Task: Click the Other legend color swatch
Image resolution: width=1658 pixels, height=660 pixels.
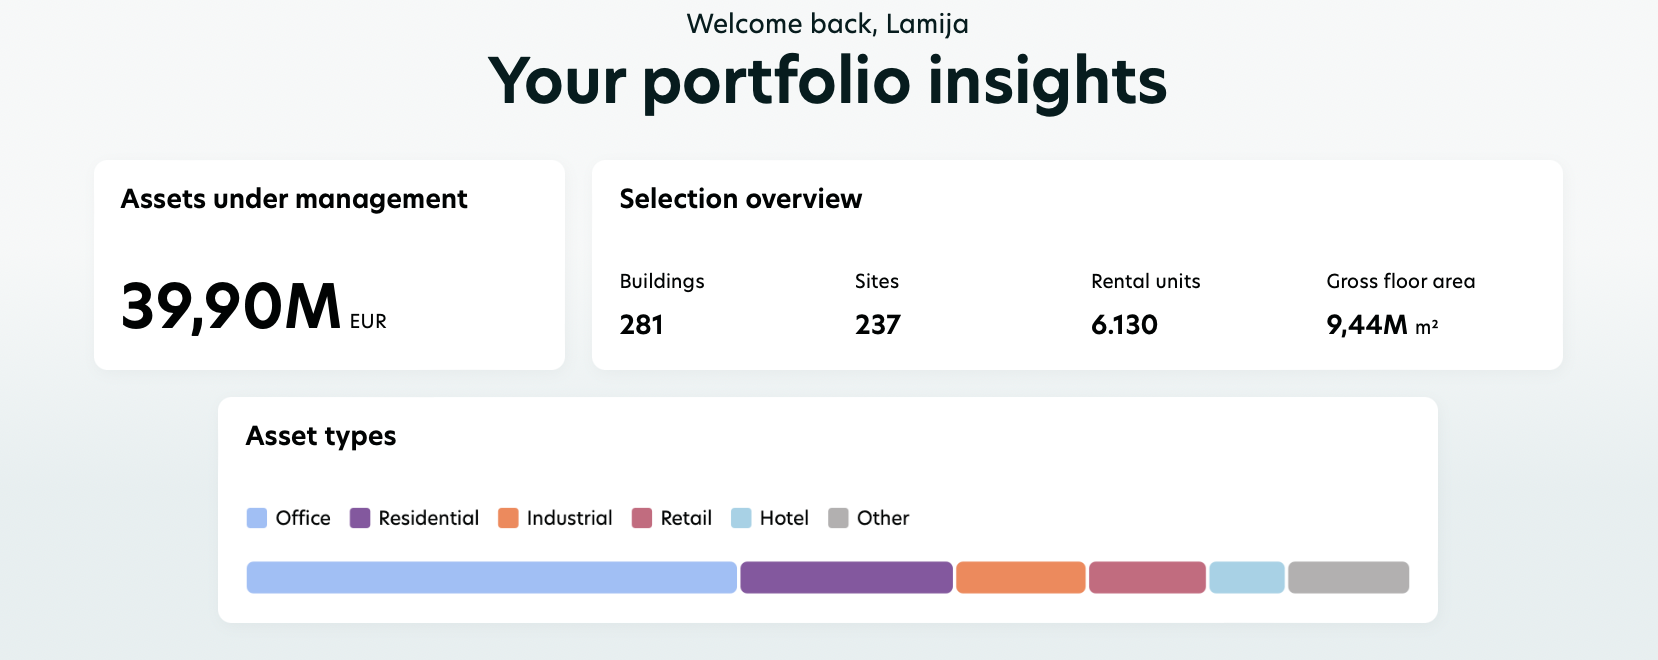Action: (x=838, y=518)
